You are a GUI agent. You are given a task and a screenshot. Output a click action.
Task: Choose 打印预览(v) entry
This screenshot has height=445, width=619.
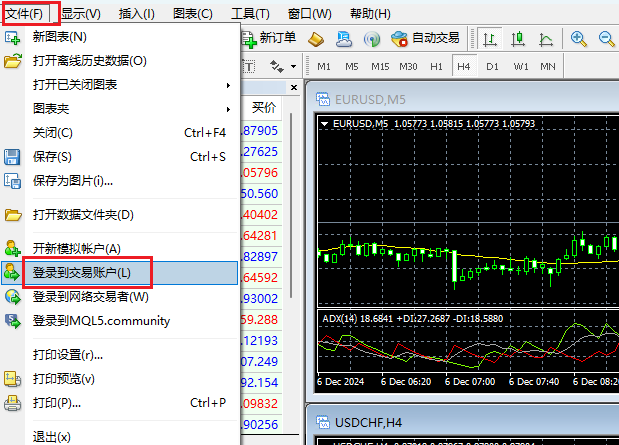coord(120,379)
